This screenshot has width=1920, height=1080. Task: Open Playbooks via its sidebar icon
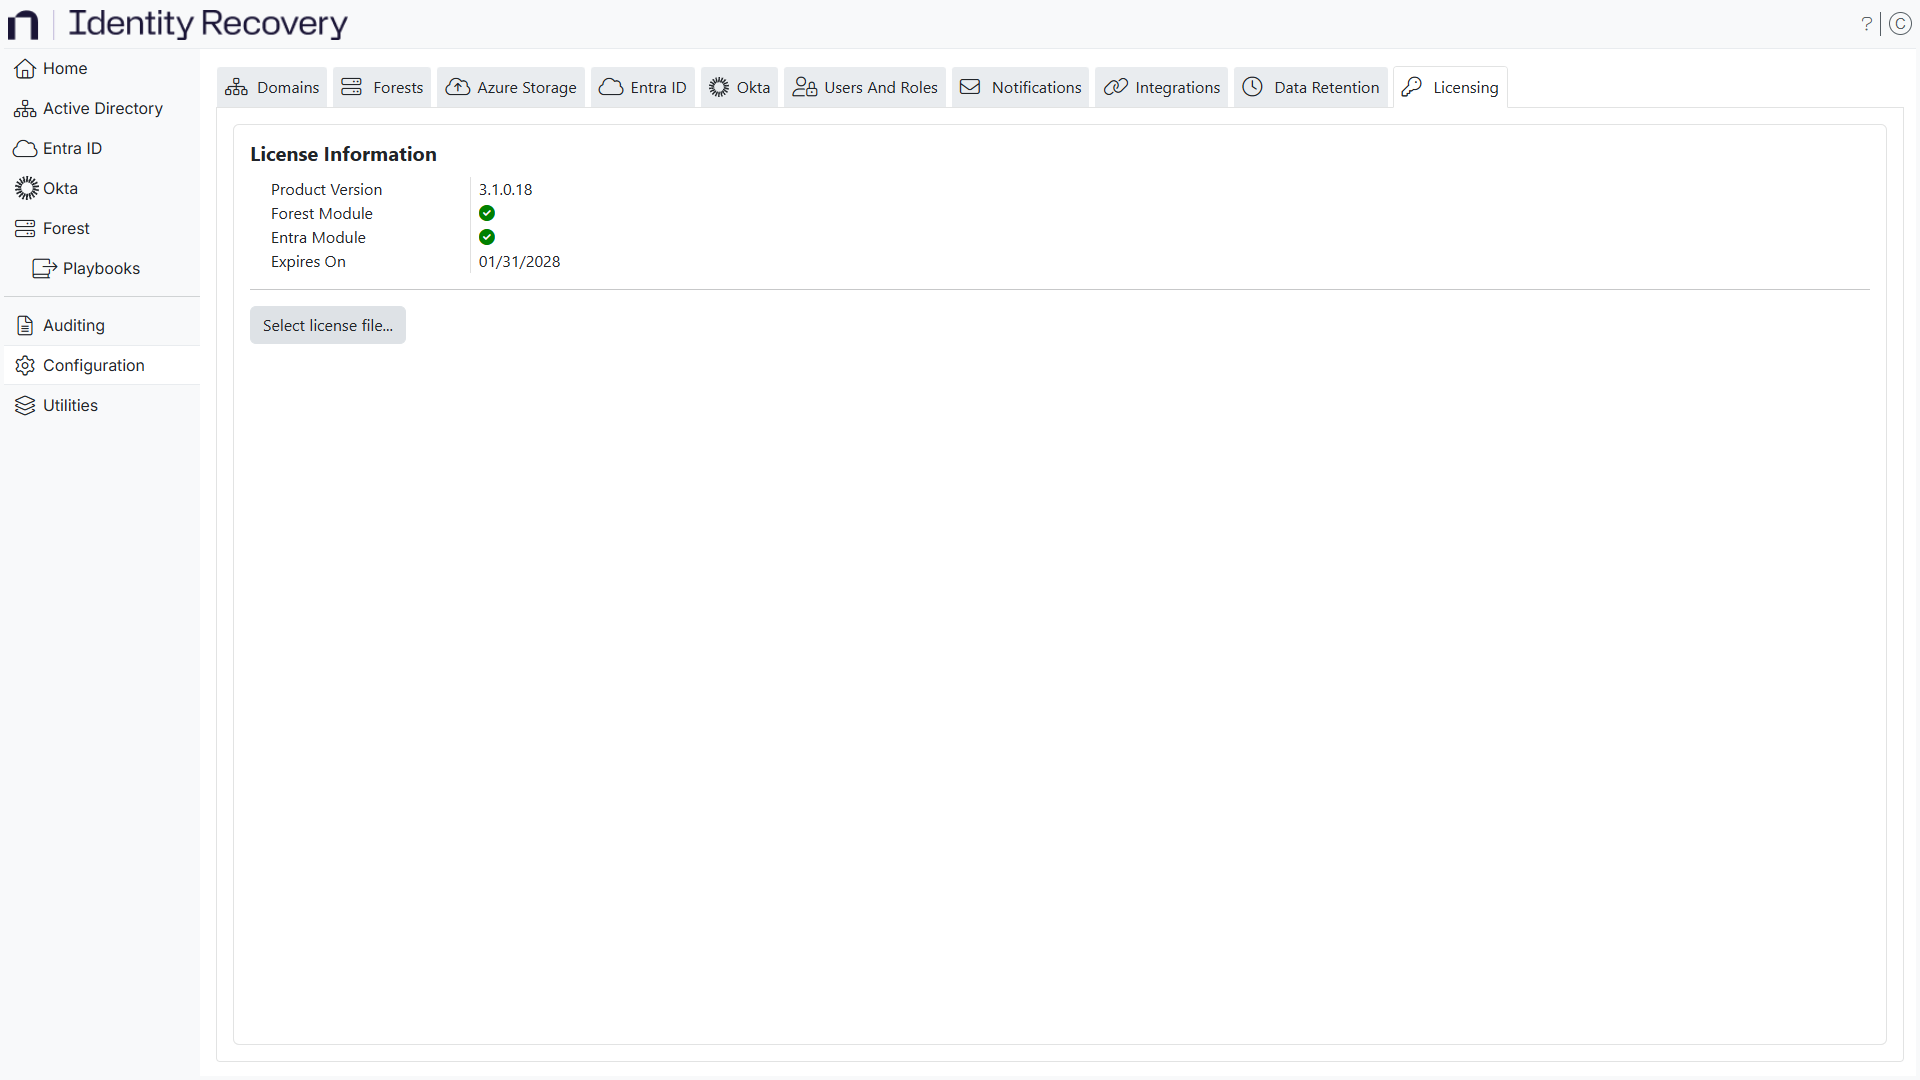coord(43,268)
